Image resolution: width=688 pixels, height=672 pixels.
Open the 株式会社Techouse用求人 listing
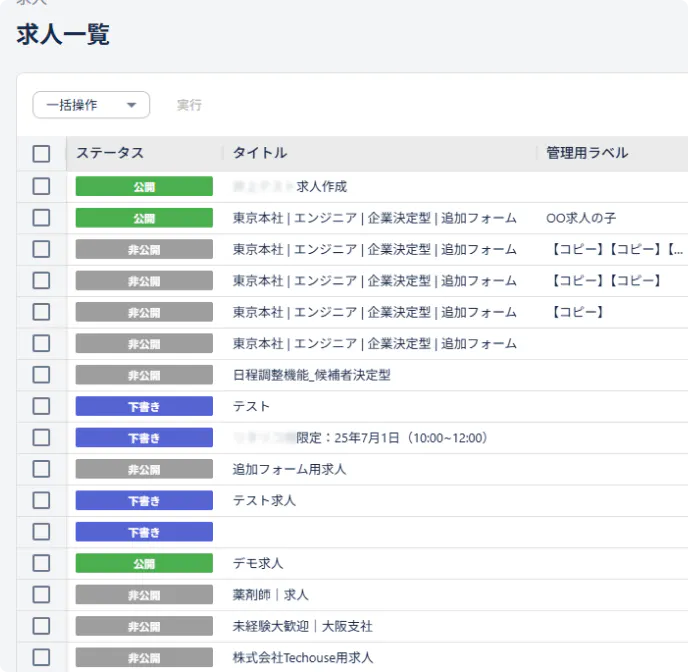coord(302,657)
